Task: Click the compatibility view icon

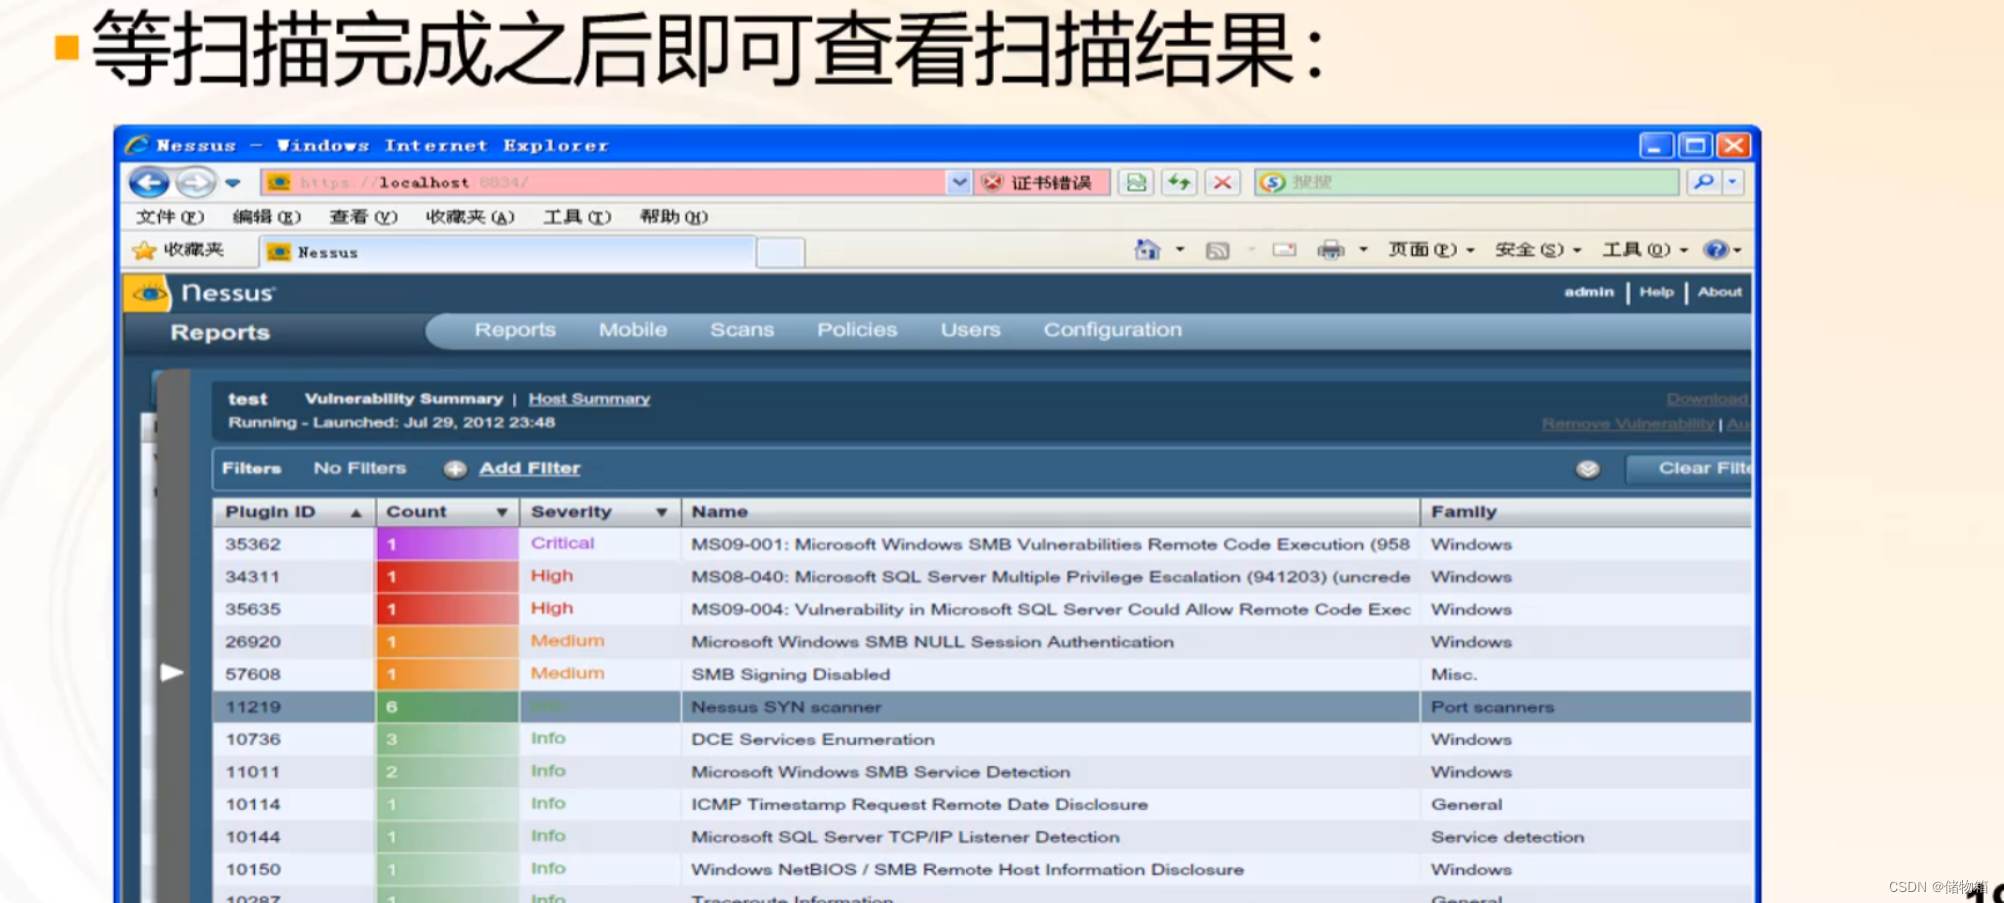Action: point(1136,182)
